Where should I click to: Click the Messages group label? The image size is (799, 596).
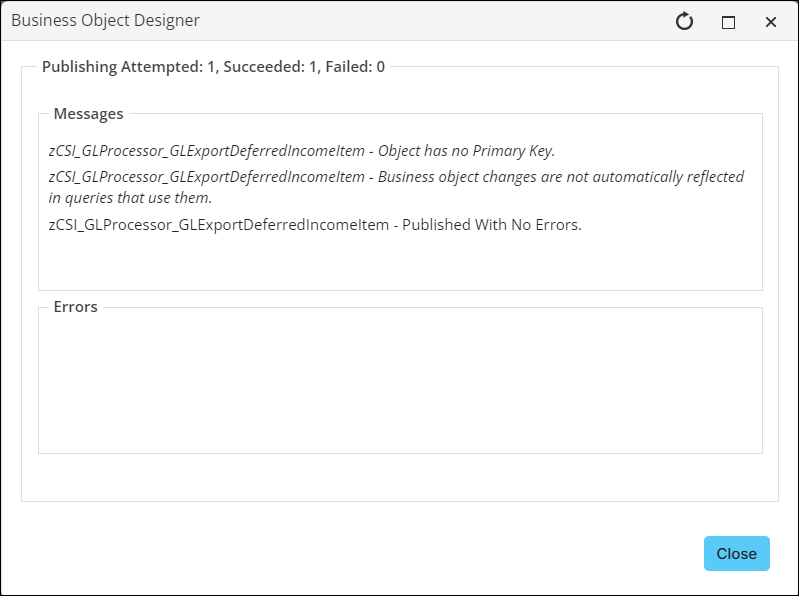[88, 114]
